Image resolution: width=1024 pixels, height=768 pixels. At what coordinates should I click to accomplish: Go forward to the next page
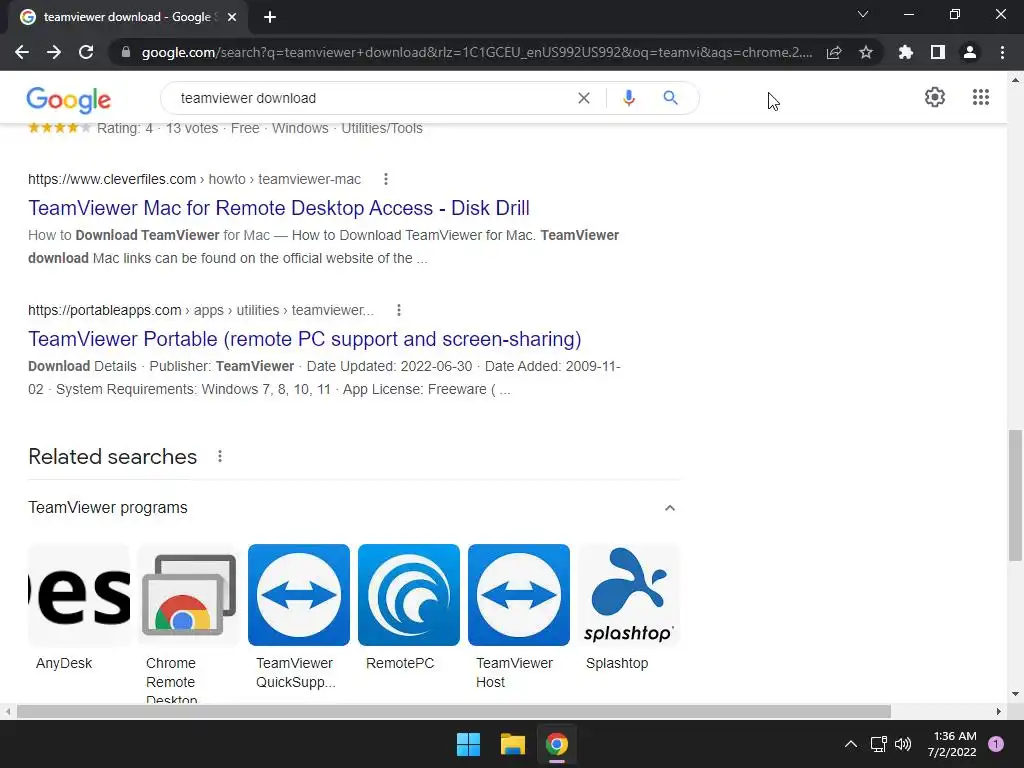pos(54,52)
